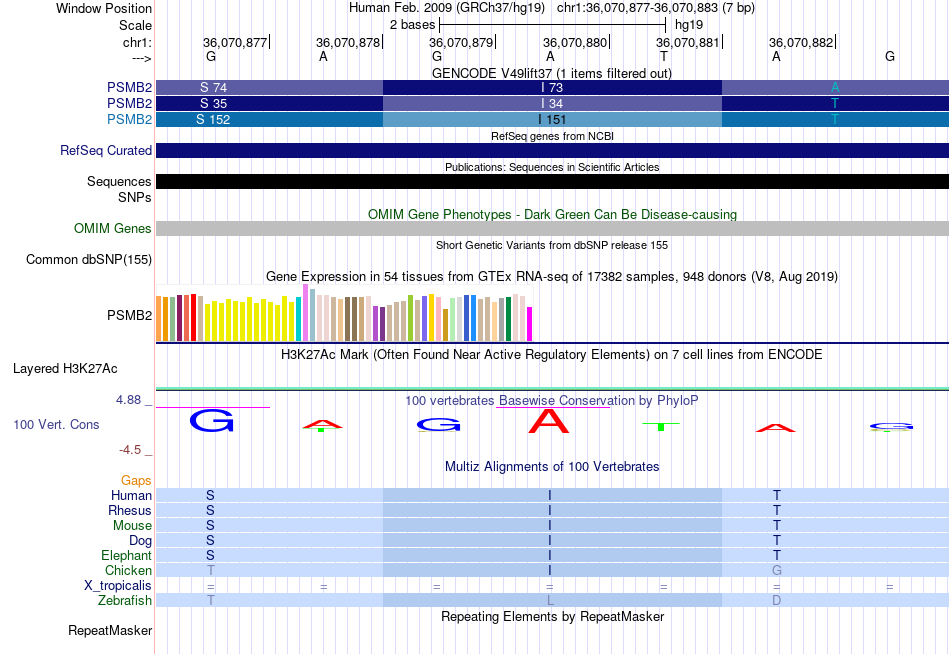Screen dimensions: 950x654
Task: Click the green T in PhyloP logo
Action: pos(661,426)
